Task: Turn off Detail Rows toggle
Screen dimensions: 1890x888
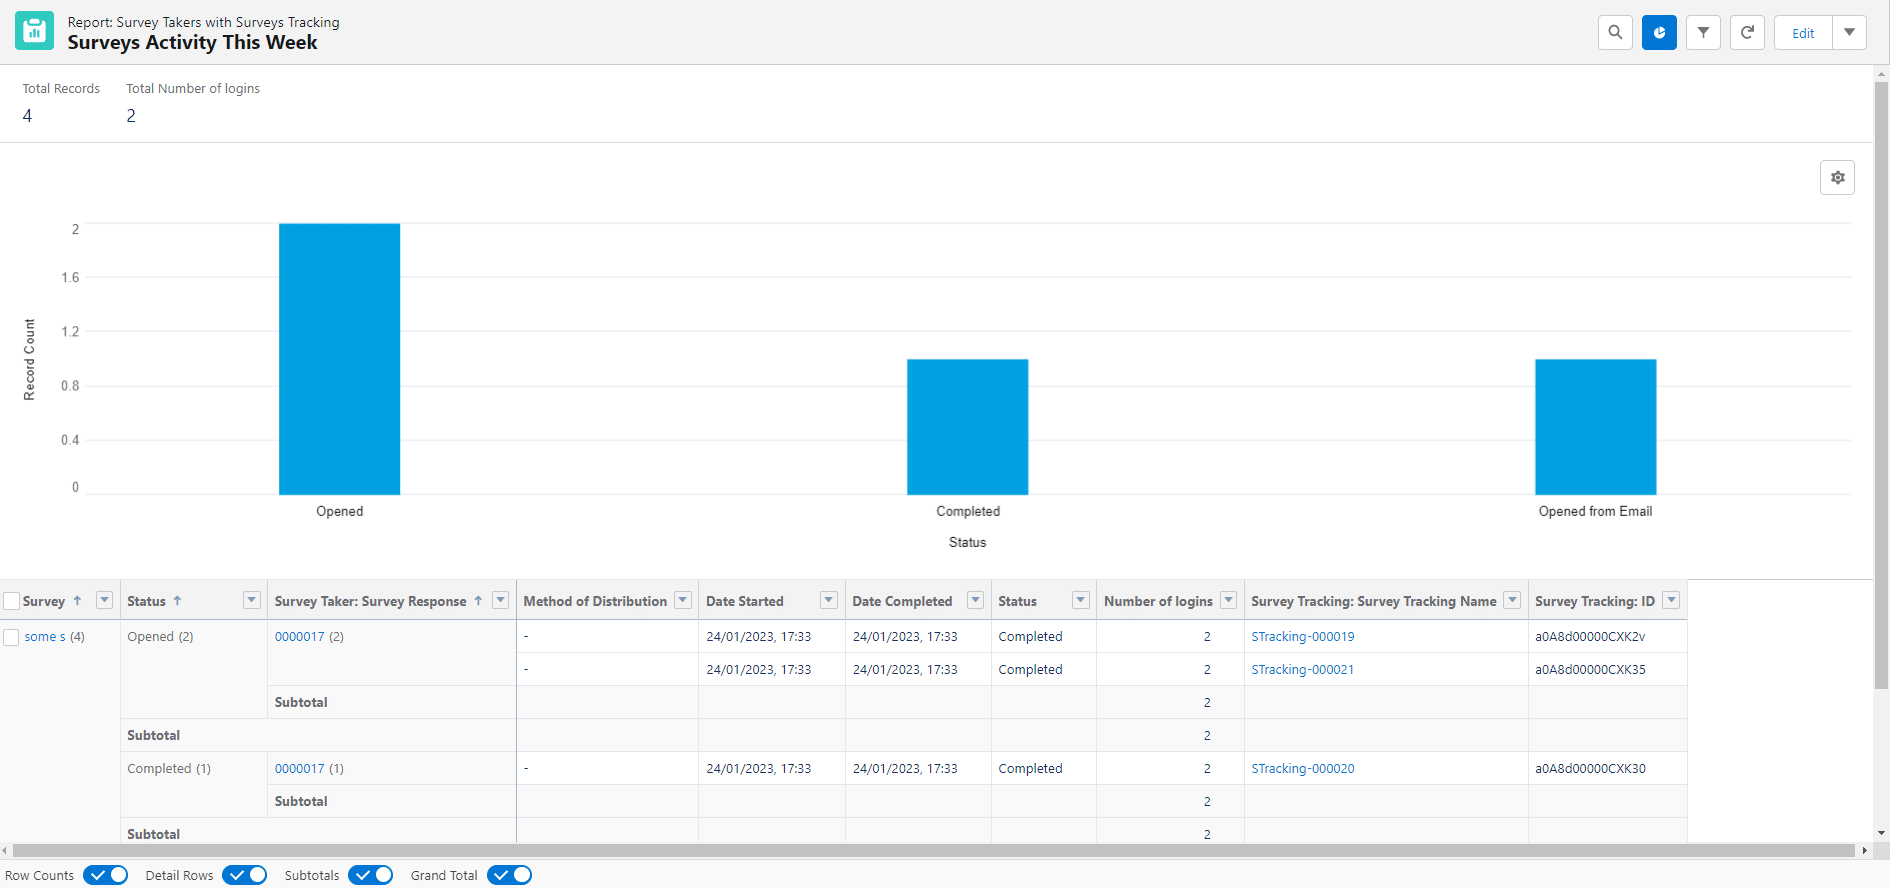Action: pyautogui.click(x=244, y=875)
